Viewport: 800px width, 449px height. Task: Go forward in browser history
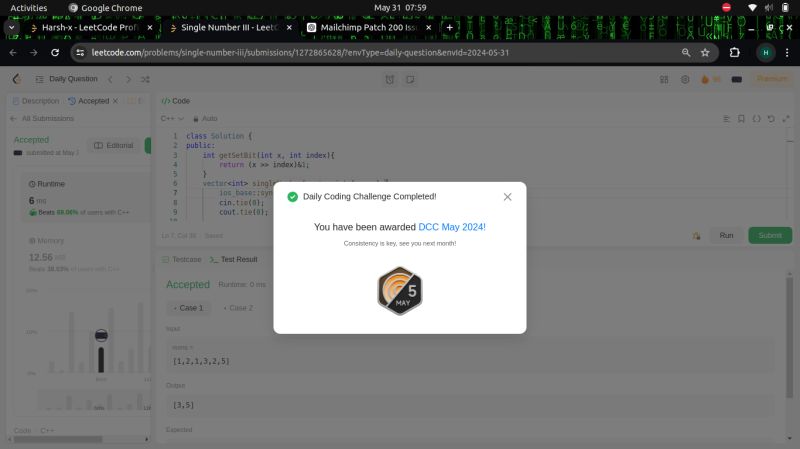[34, 53]
